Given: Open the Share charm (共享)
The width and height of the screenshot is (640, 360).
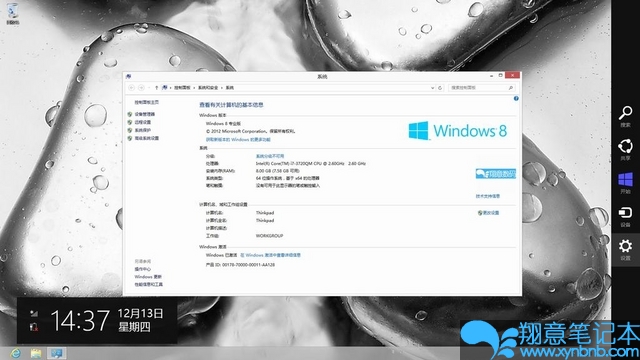Looking at the screenshot, I should tap(625, 149).
